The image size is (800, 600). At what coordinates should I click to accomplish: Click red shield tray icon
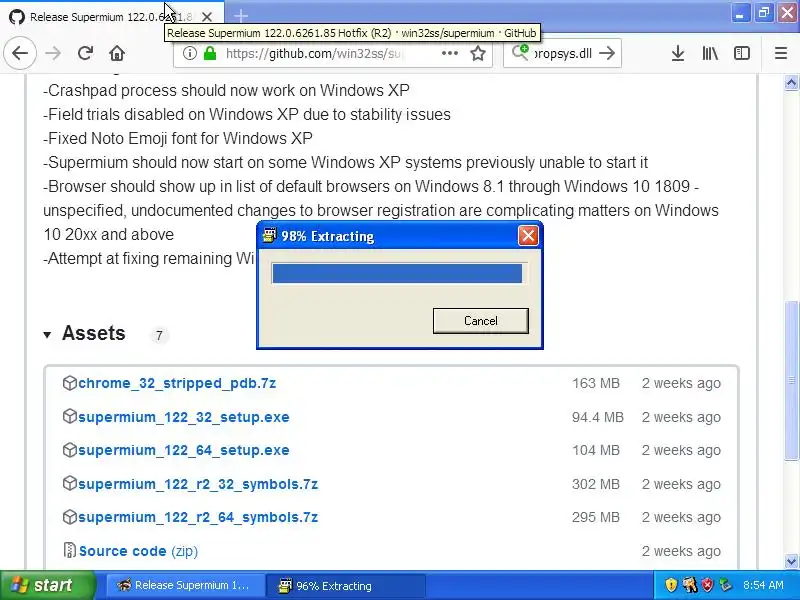tap(707, 585)
